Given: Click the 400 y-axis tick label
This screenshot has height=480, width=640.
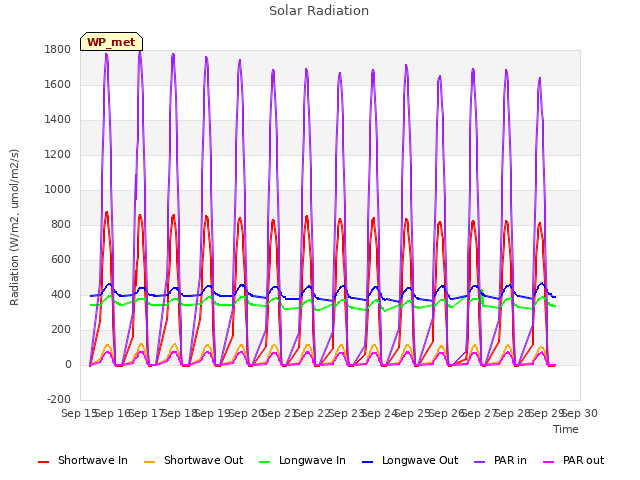Looking at the screenshot, I should pos(61,295).
